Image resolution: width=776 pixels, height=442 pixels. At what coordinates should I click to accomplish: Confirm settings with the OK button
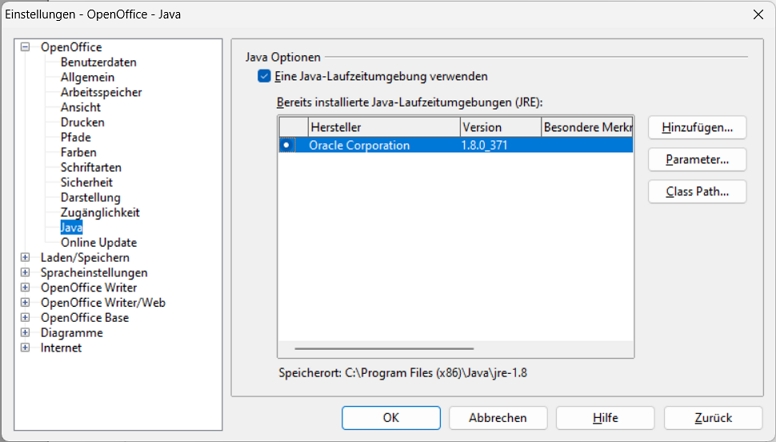coord(391,418)
